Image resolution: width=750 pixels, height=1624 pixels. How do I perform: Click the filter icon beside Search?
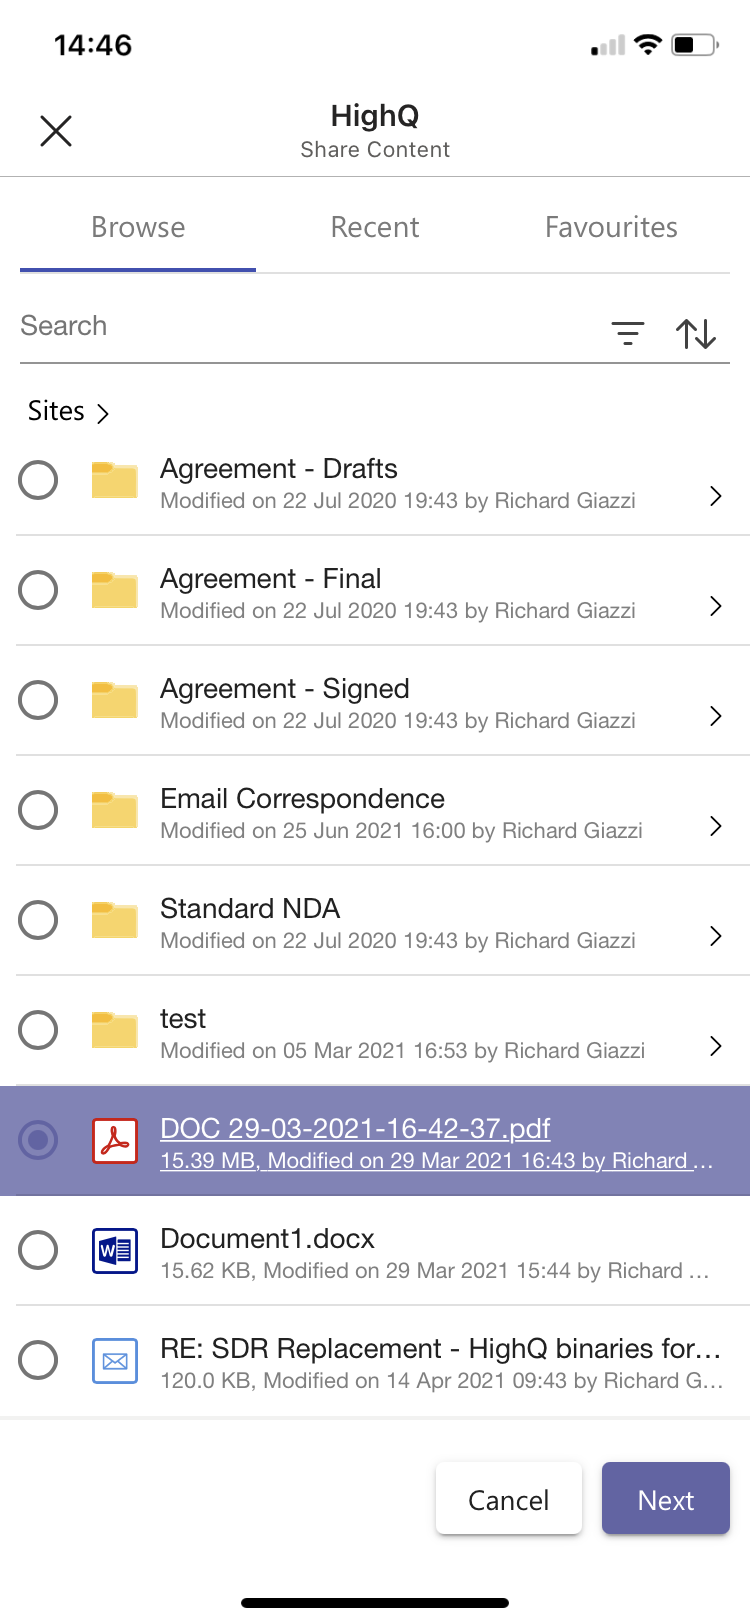(x=628, y=333)
